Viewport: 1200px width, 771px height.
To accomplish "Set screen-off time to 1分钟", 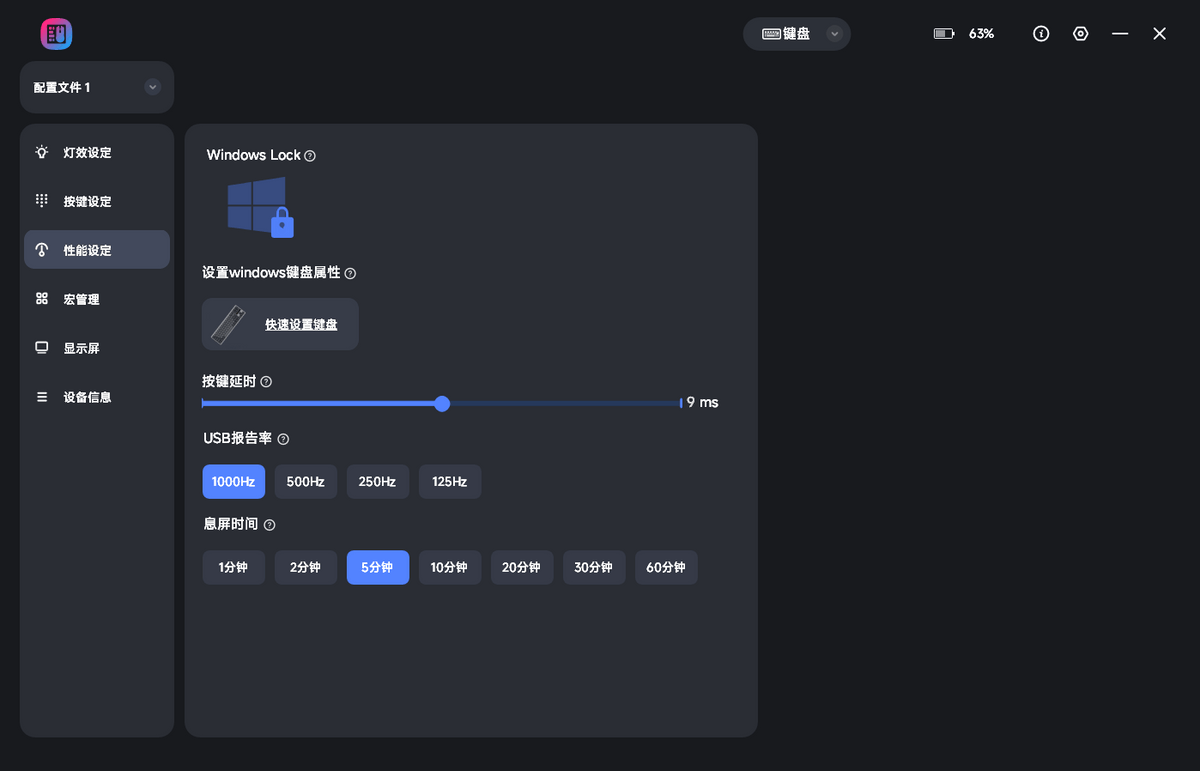I will pos(233,567).
